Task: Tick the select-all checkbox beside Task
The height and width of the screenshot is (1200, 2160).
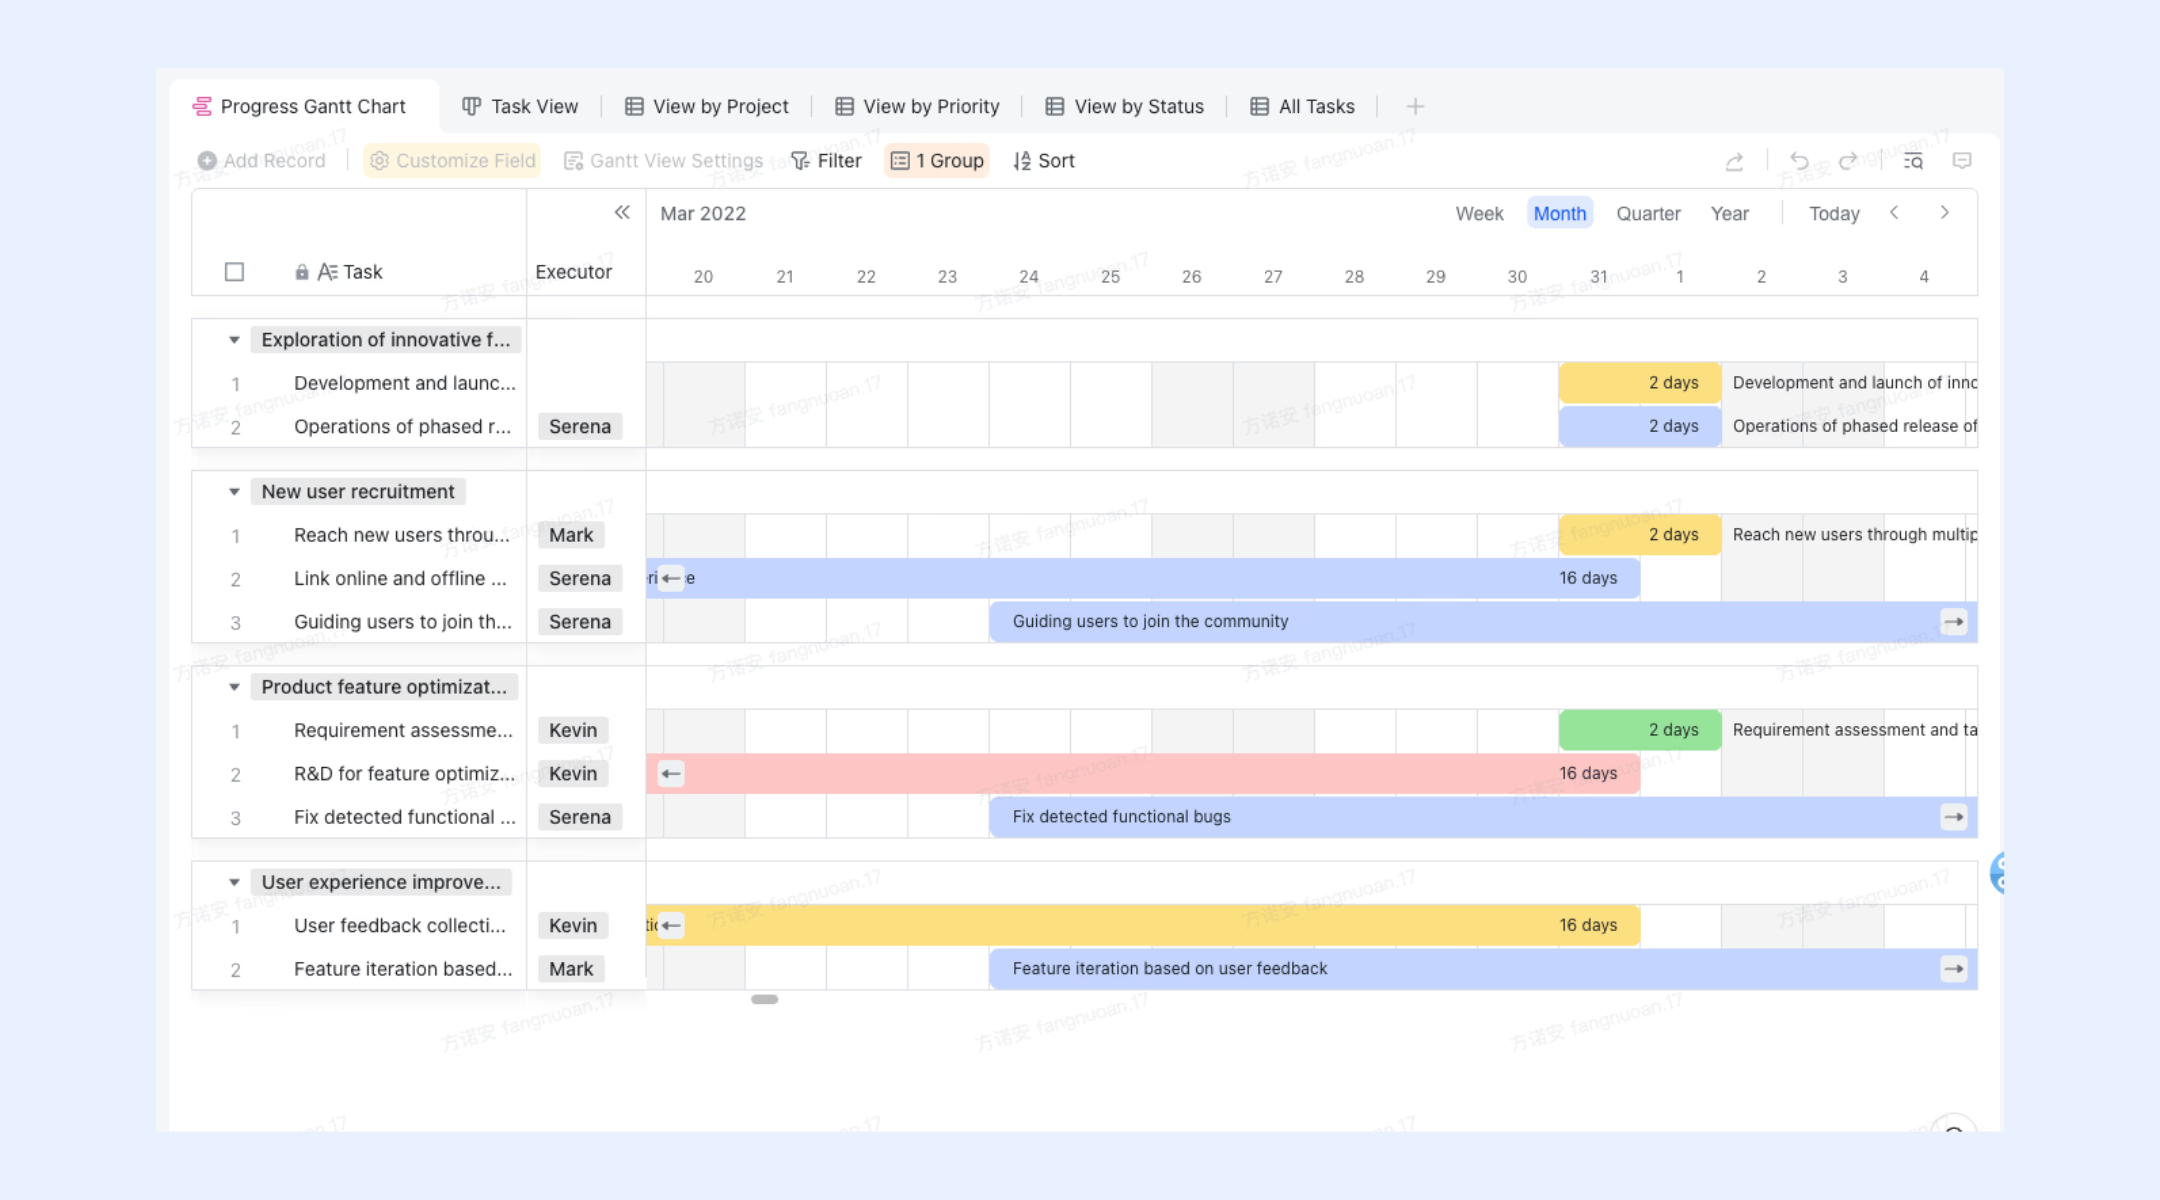Action: pyautogui.click(x=234, y=272)
